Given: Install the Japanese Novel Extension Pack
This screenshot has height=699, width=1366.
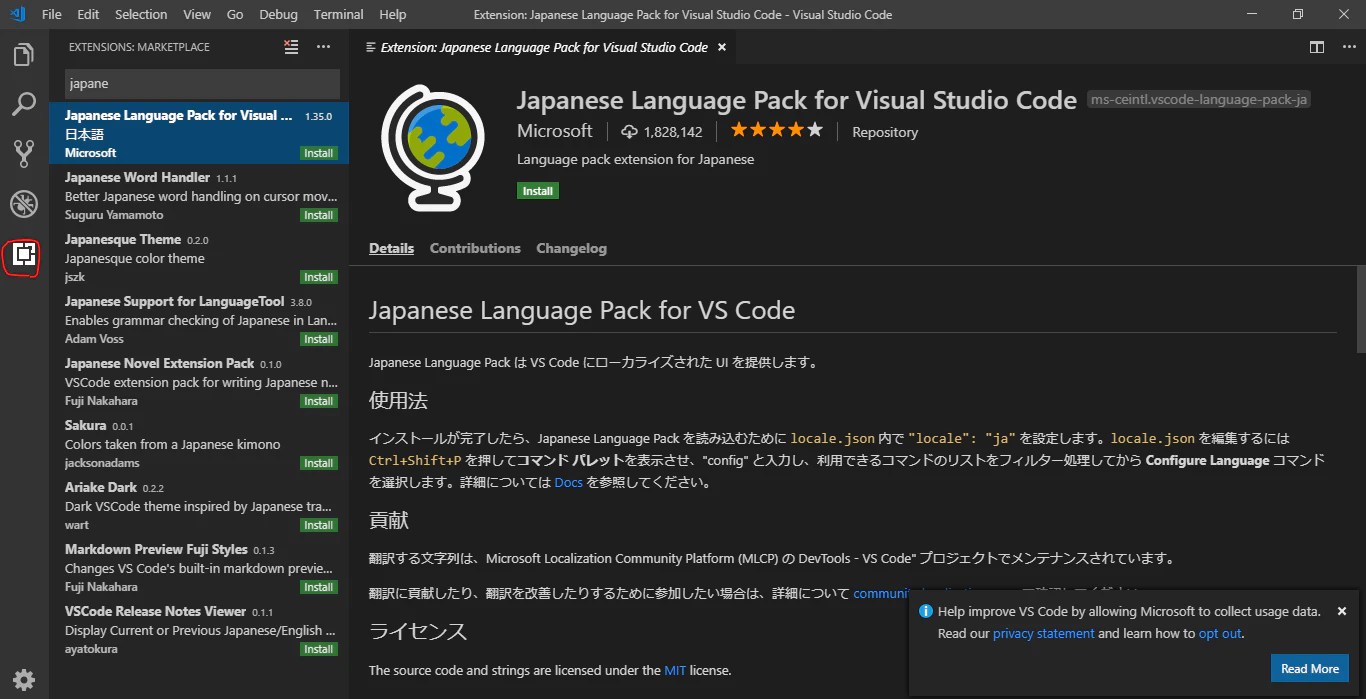Looking at the screenshot, I should 319,401.
